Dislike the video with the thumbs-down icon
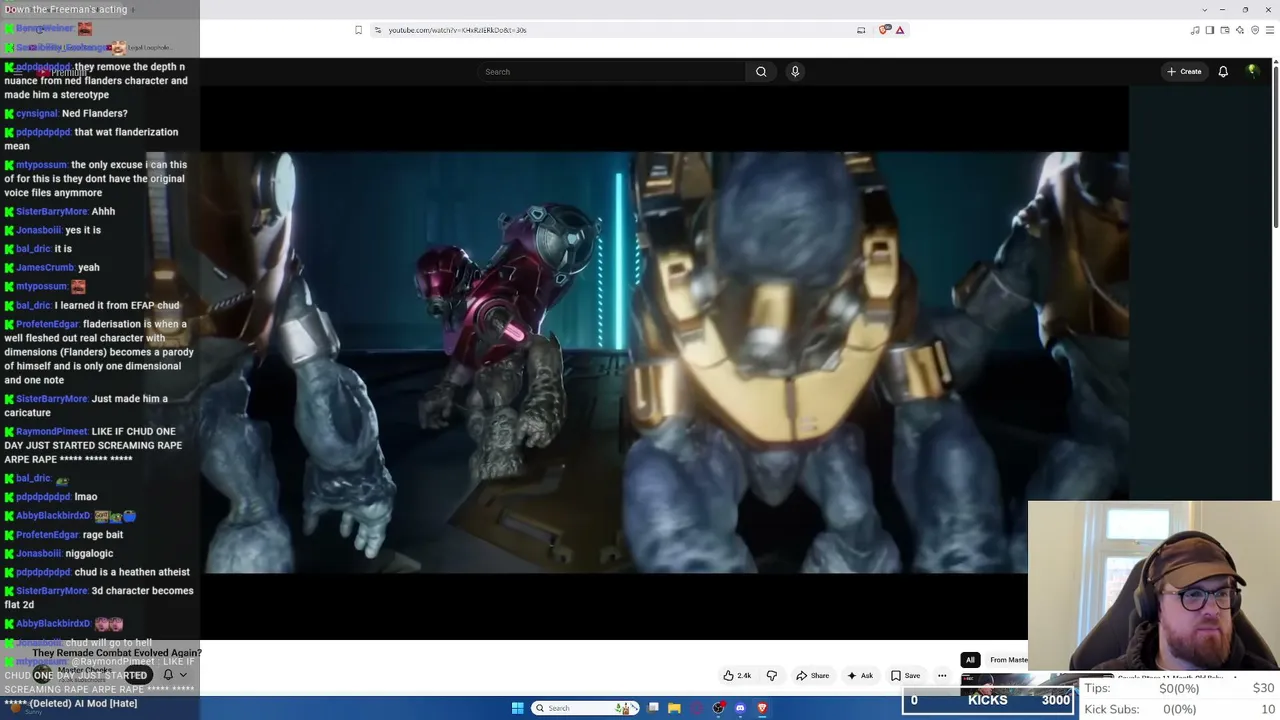The width and height of the screenshot is (1280, 720). pyautogui.click(x=771, y=676)
